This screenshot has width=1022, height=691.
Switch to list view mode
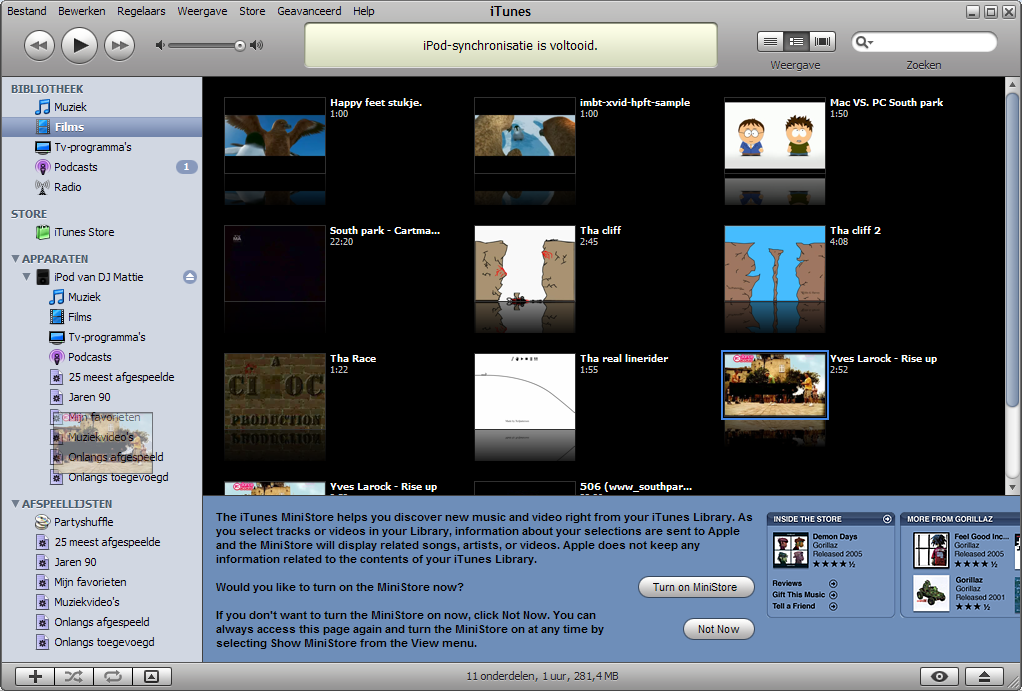(770, 42)
